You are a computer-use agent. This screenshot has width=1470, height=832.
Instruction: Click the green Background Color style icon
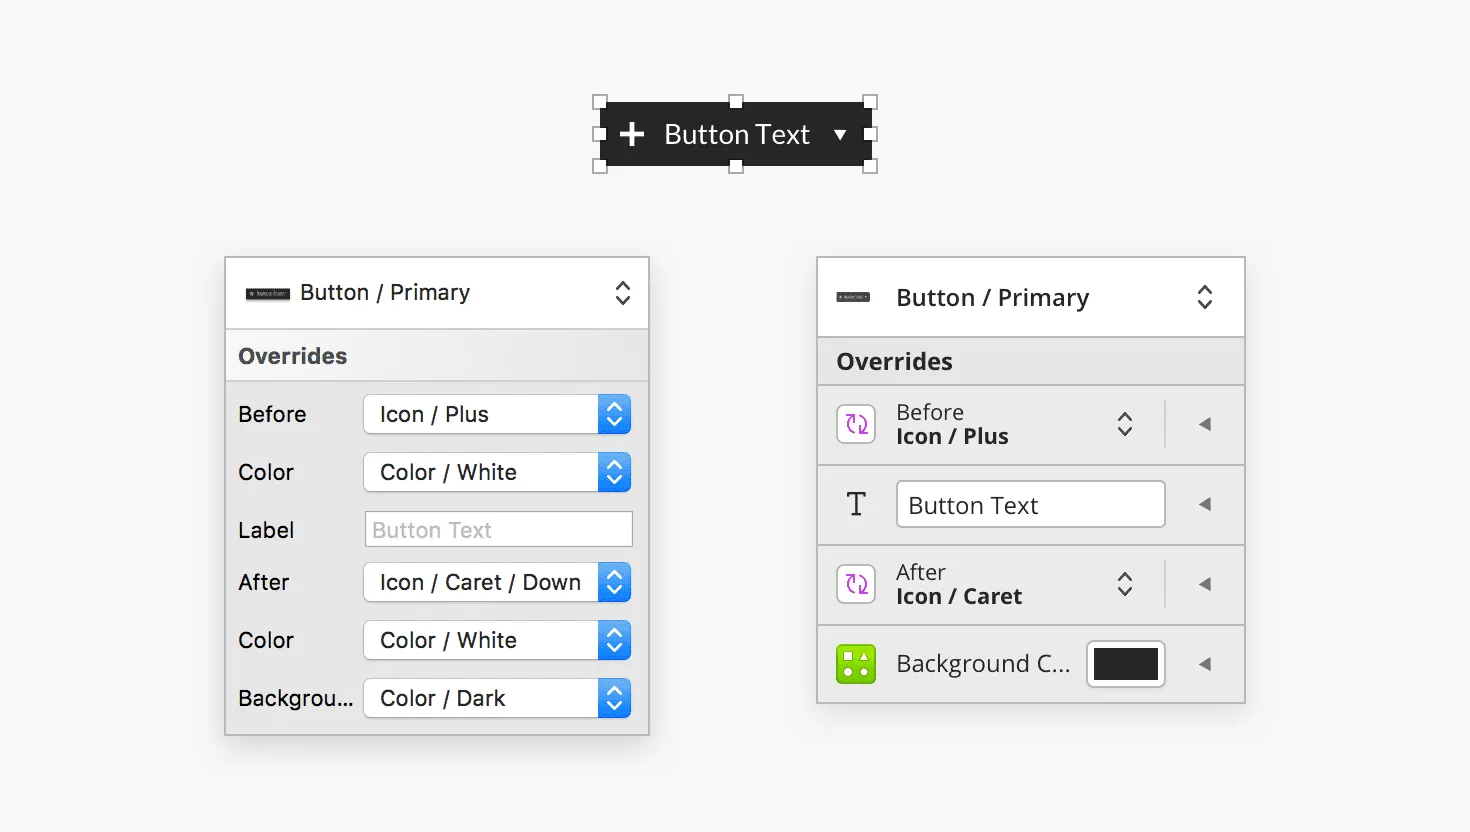[x=856, y=664]
